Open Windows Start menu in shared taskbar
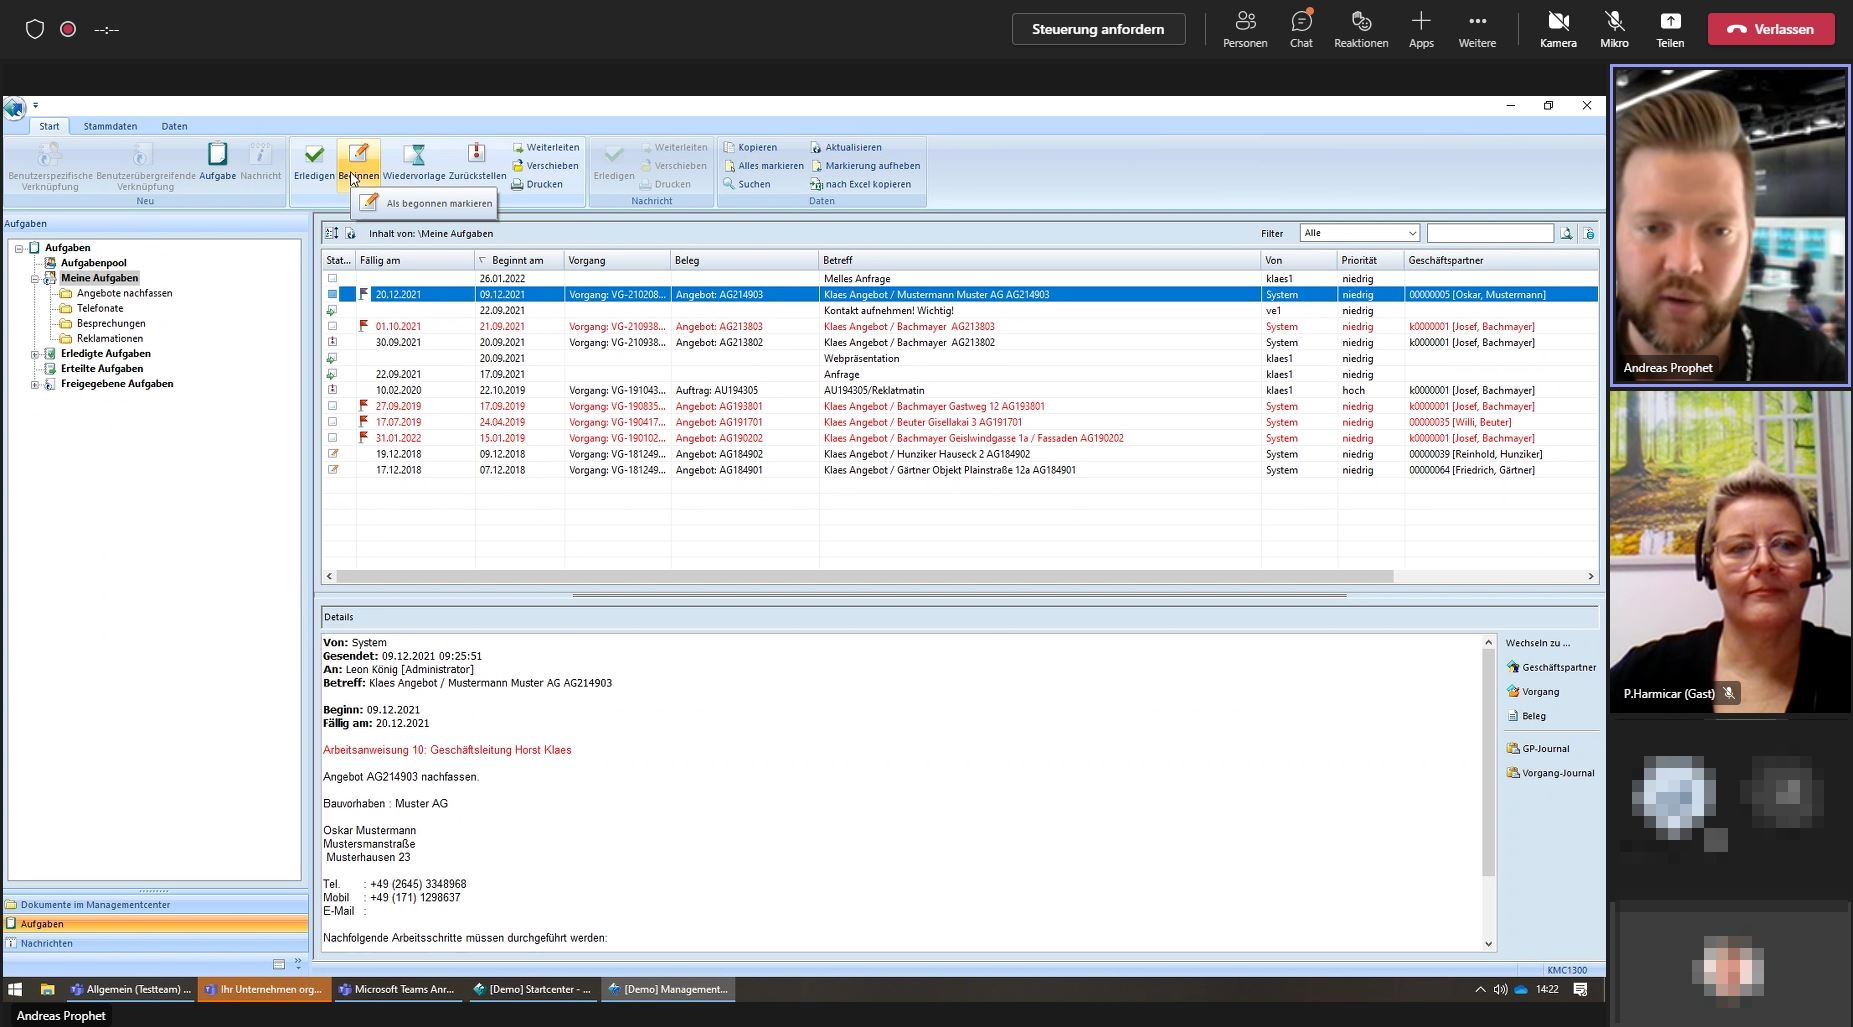This screenshot has width=1853, height=1027. click(x=15, y=989)
